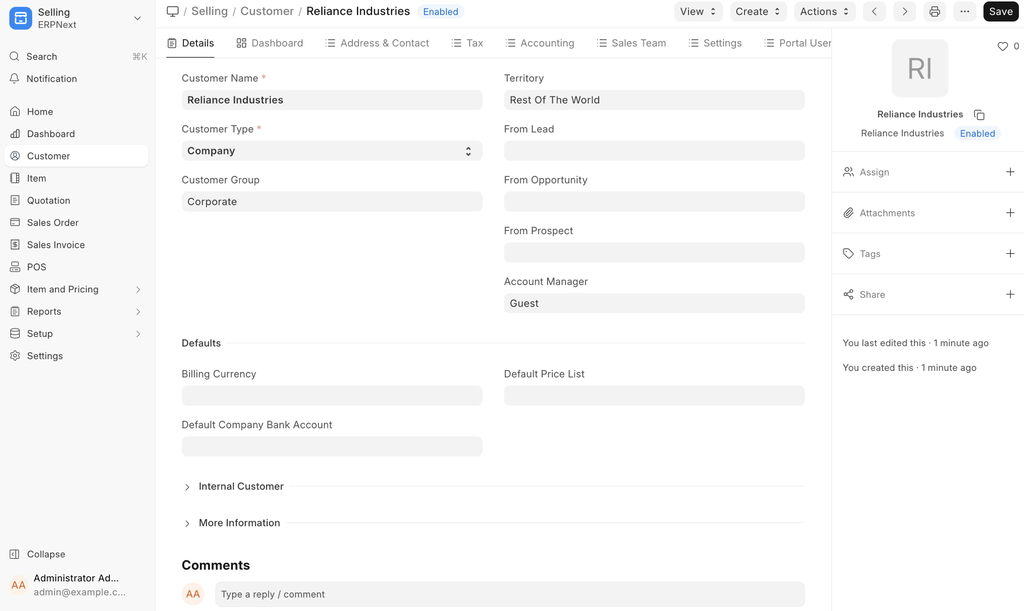
Task: Click the Billing Currency input field
Action: point(331,396)
